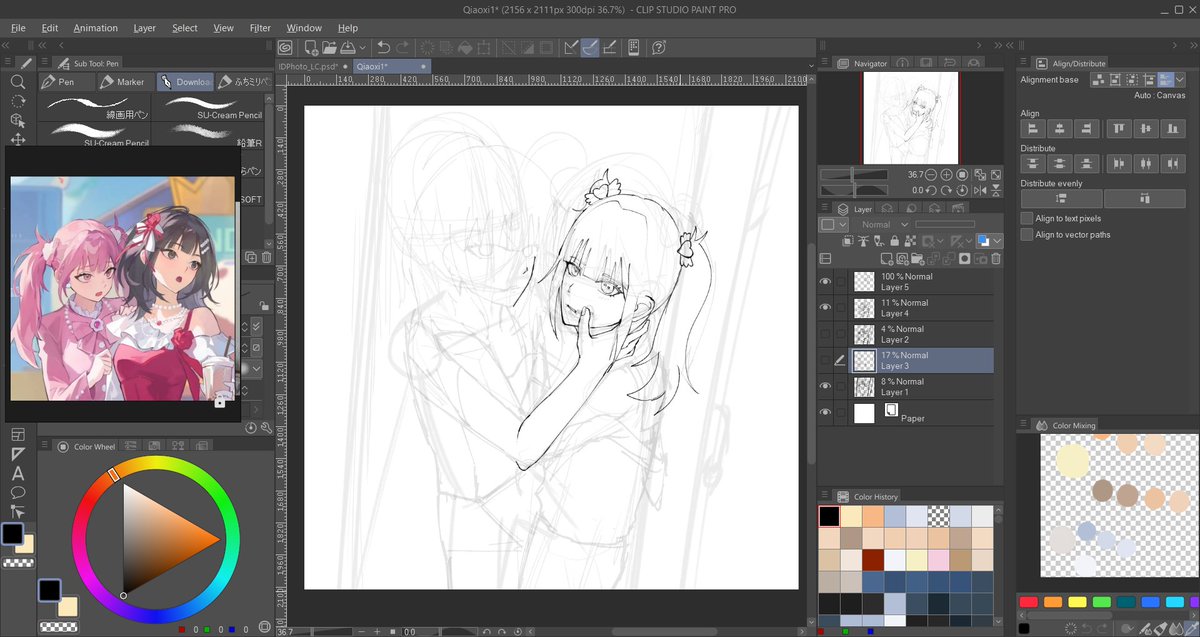This screenshot has width=1200, height=637.
Task: Click the Redo arrow in toolbar
Action: tap(402, 47)
